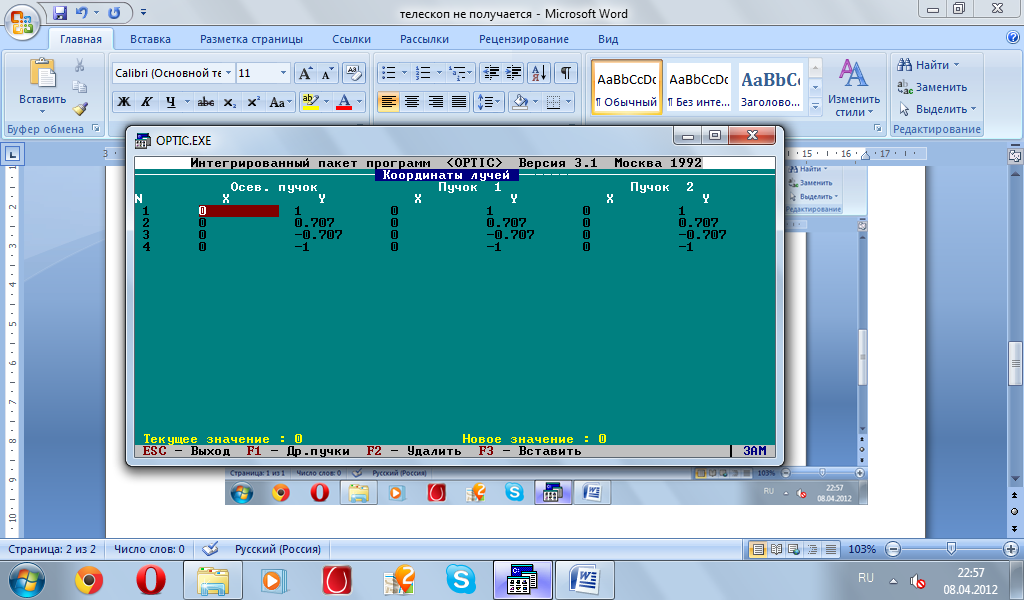Select highlighted X cell in OPTIC row 1
This screenshot has height=600, width=1024.
239,211
